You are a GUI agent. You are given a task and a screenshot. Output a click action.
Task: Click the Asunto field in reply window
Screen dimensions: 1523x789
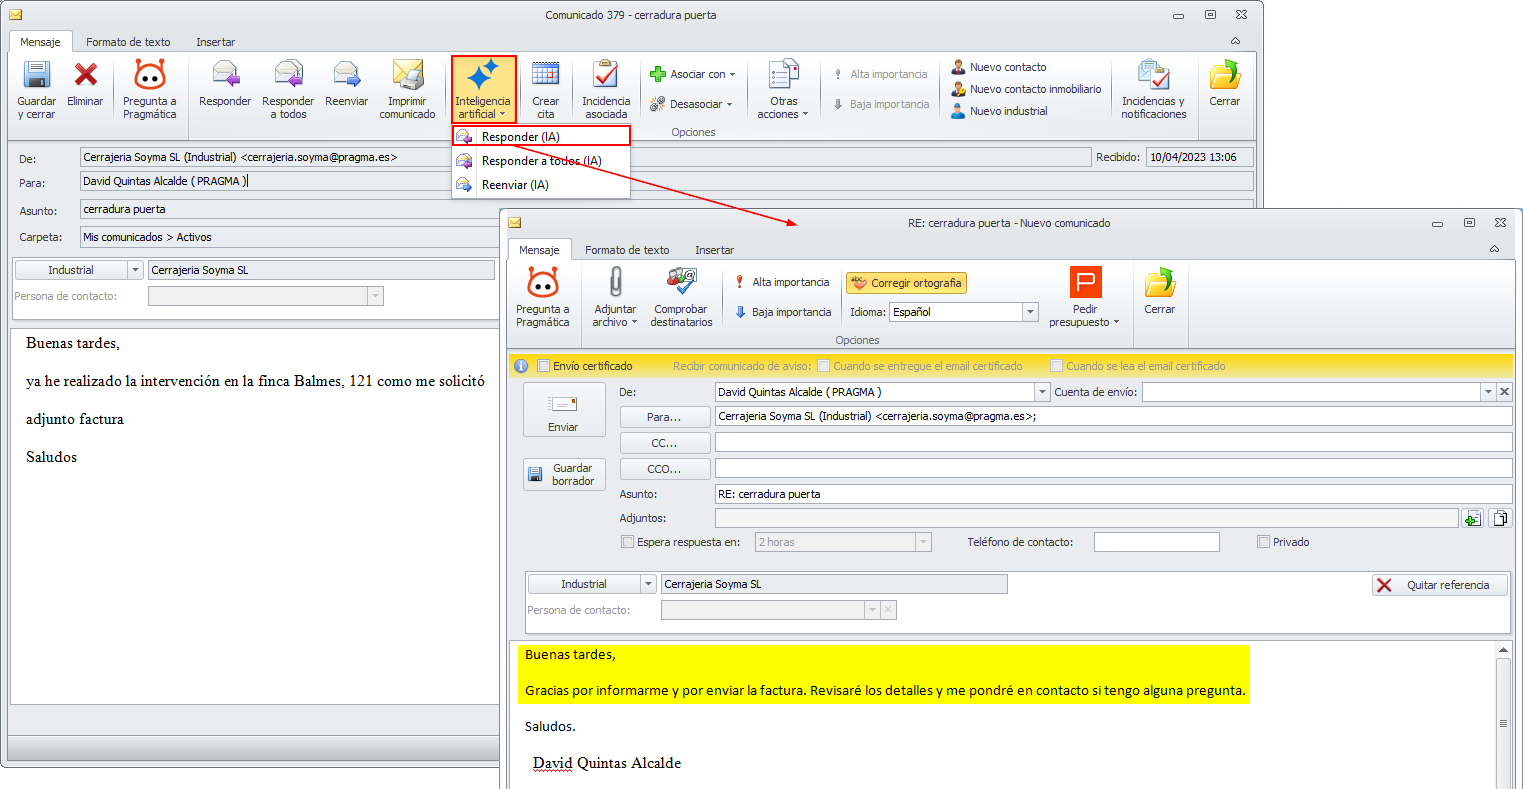coord(1113,494)
